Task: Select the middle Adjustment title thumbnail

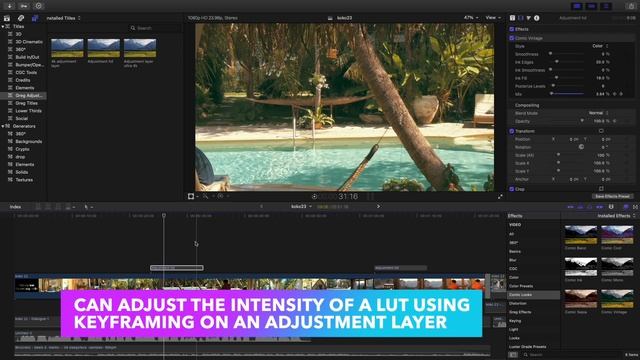Action: tap(104, 48)
